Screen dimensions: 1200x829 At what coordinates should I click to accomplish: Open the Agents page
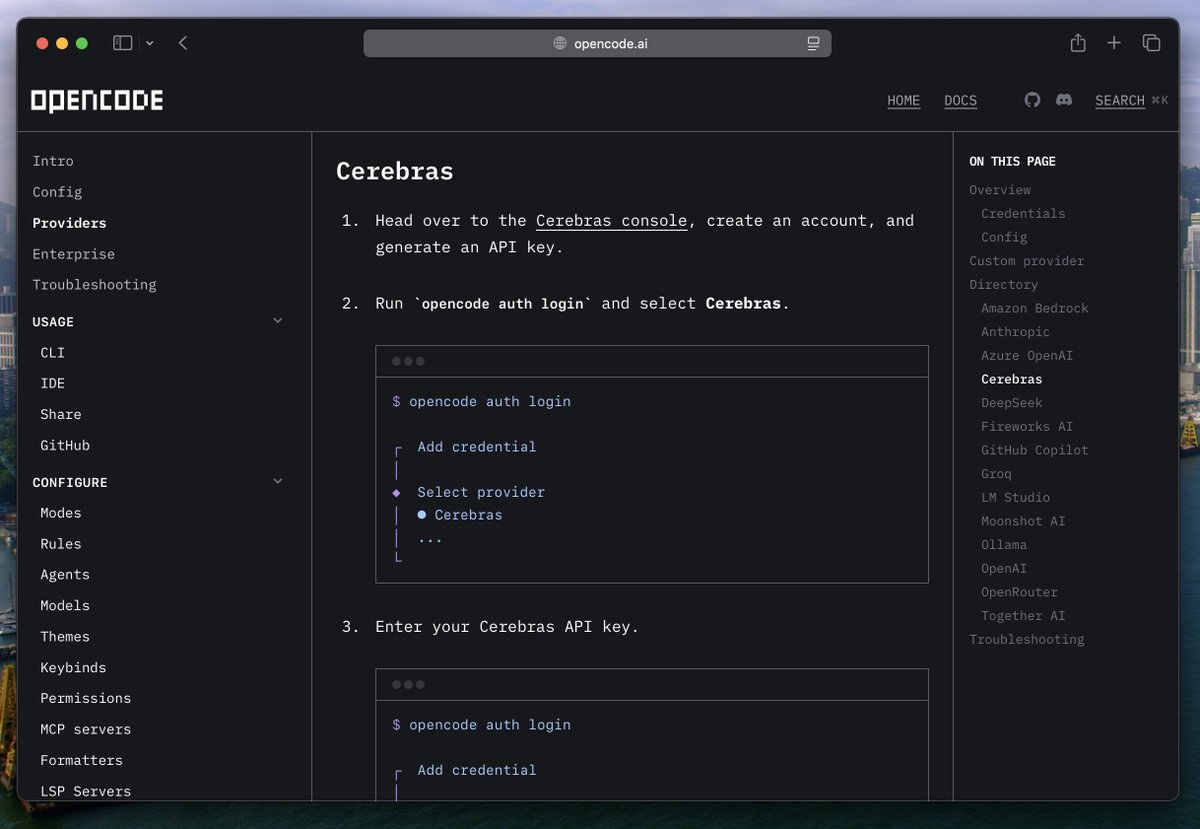coord(65,575)
